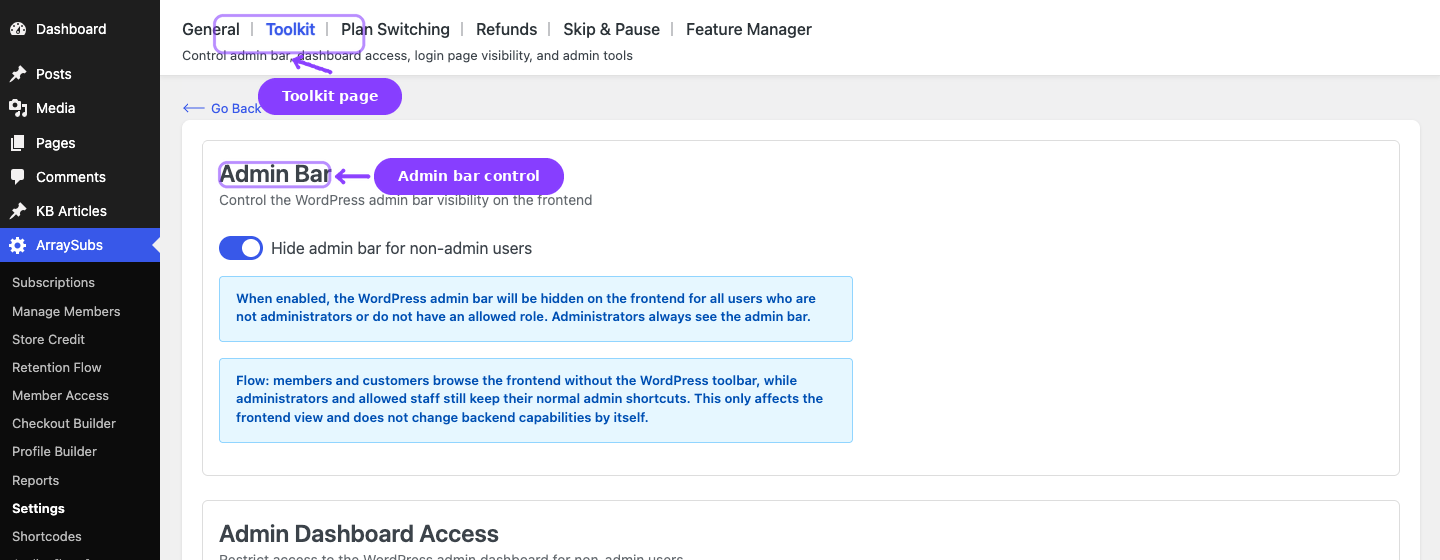Image resolution: width=1440 pixels, height=560 pixels.
Task: Click the 'Flow: members and customers browse' notice
Action: (x=536, y=400)
